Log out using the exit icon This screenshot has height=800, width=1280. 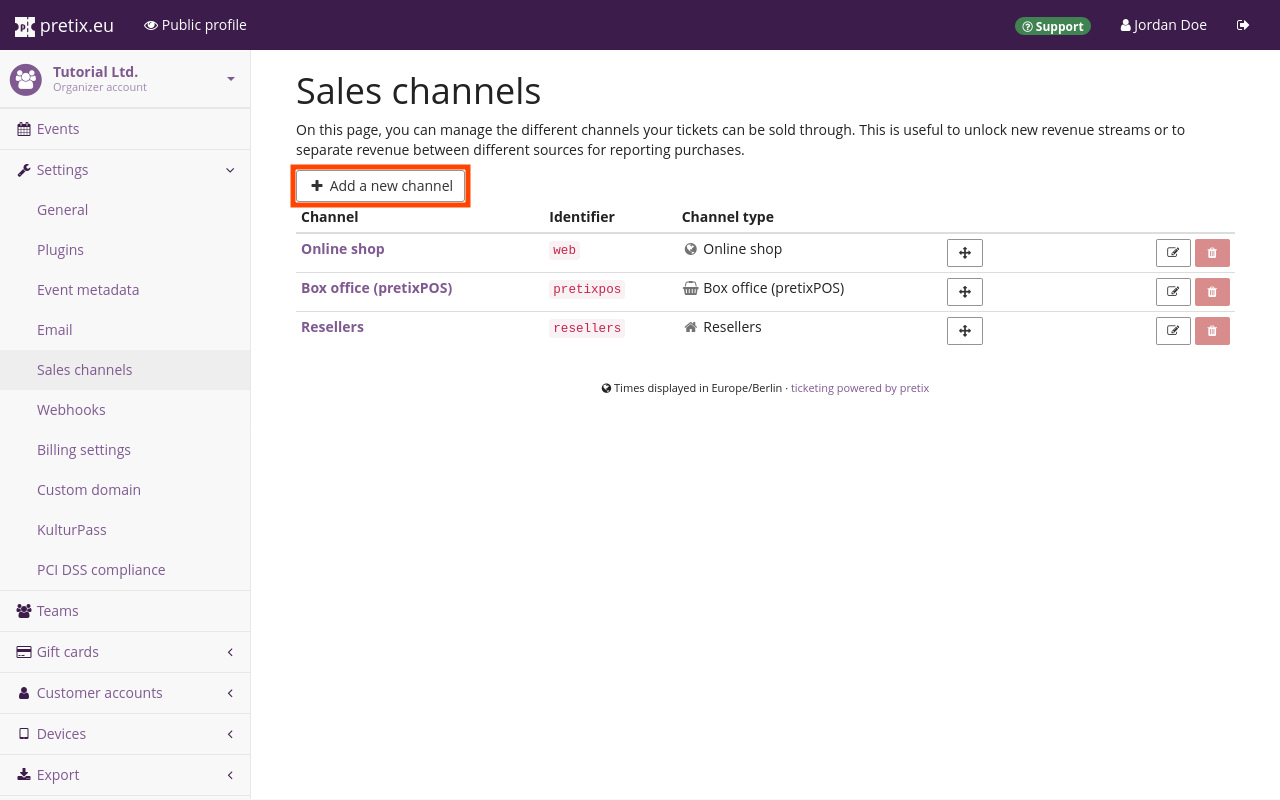(1243, 25)
